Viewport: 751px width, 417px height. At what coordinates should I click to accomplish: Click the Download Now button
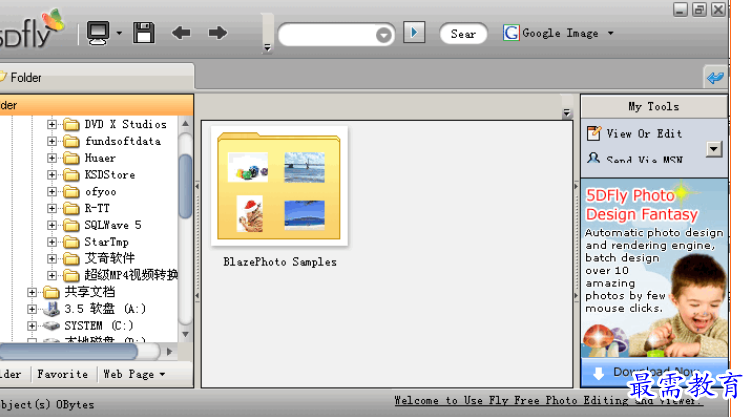654,372
